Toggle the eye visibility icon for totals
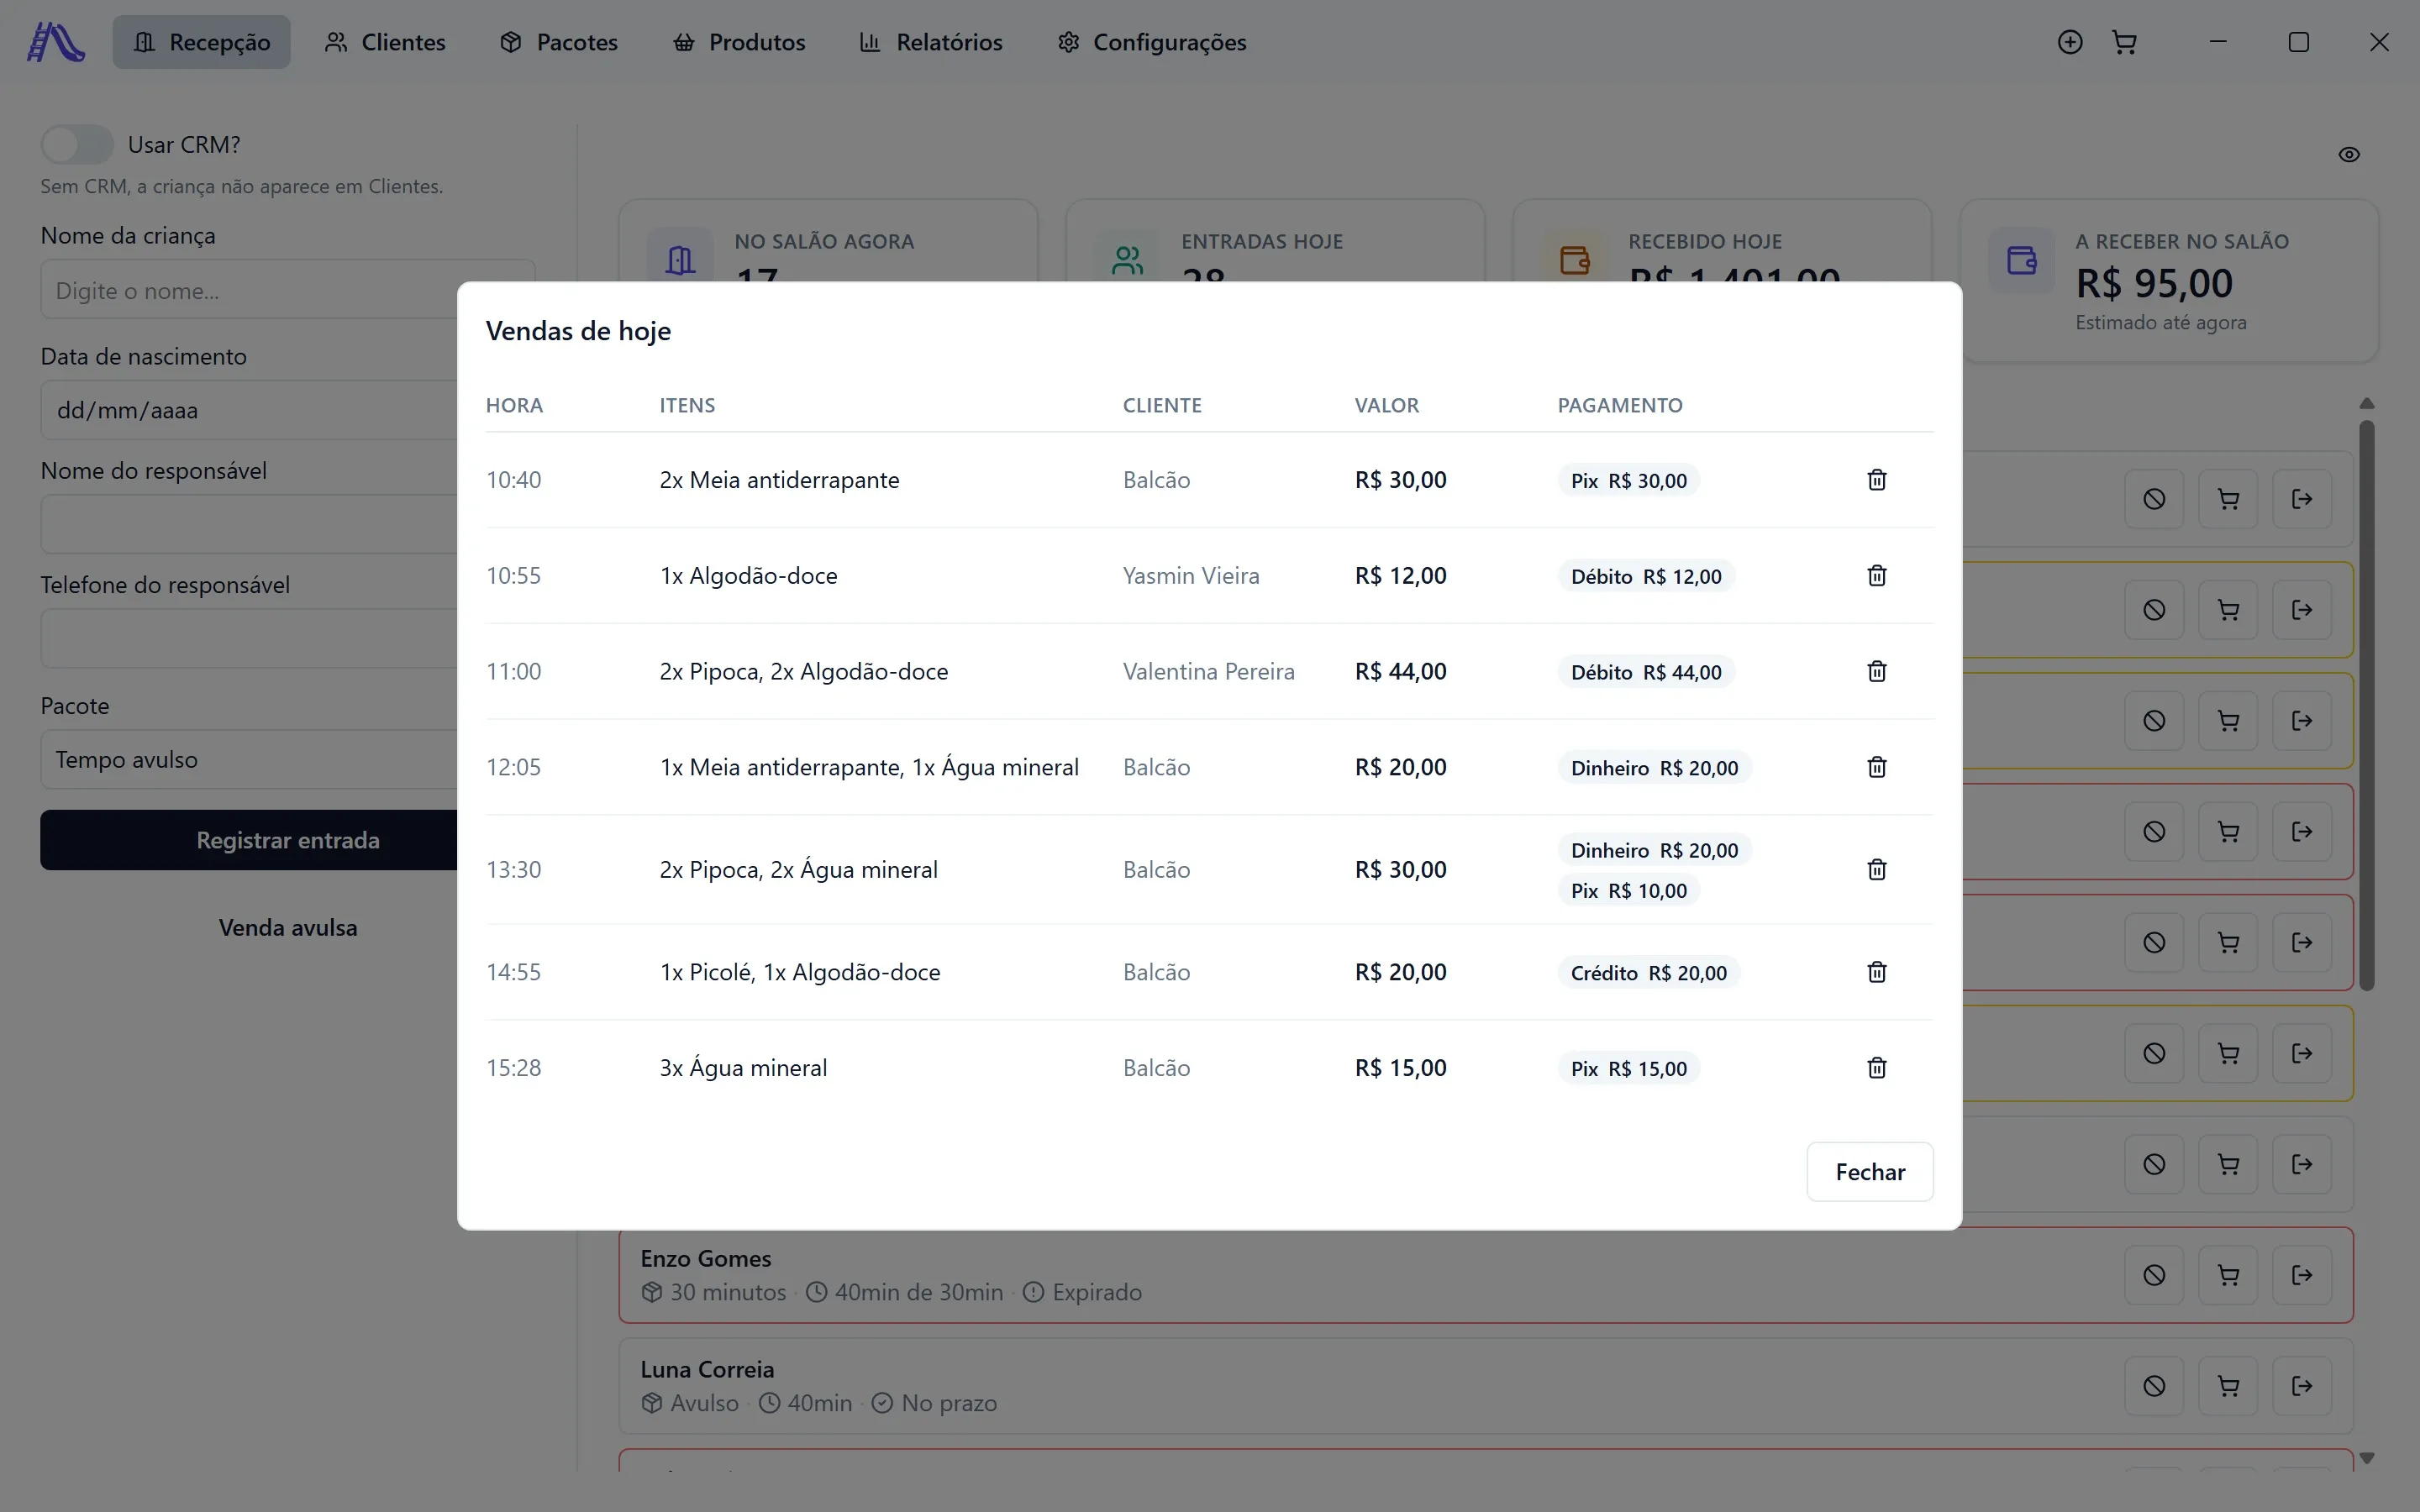Viewport: 2420px width, 1512px height. point(2349,155)
